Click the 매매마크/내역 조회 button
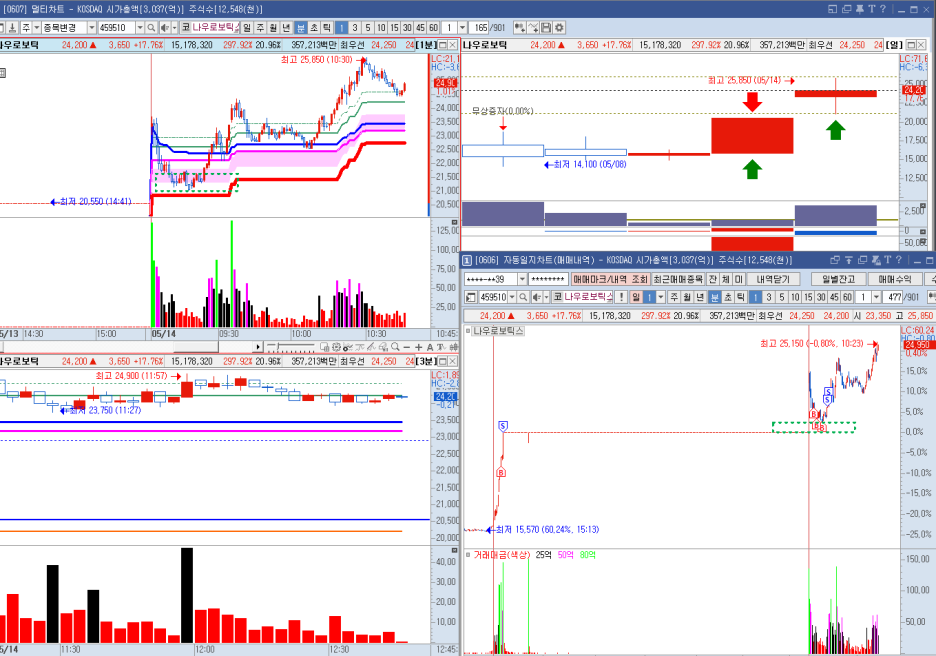This screenshot has width=936, height=656. pos(610,279)
